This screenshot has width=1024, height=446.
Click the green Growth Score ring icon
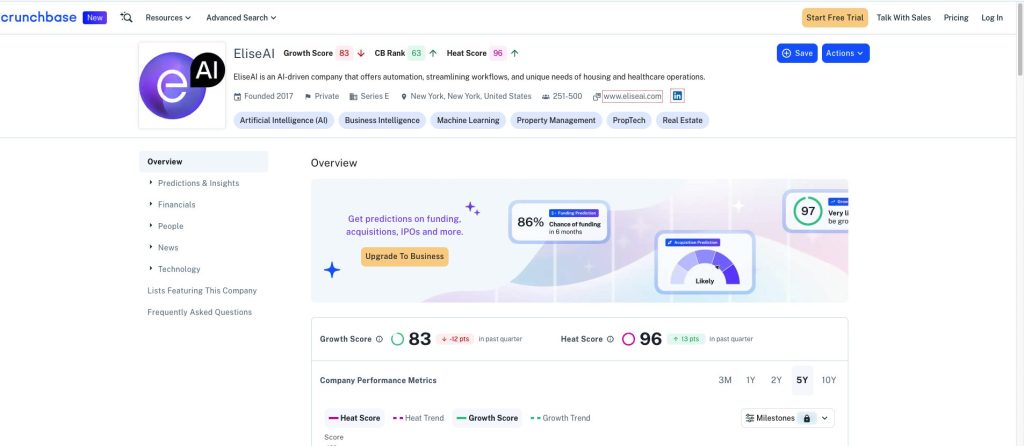click(397, 340)
